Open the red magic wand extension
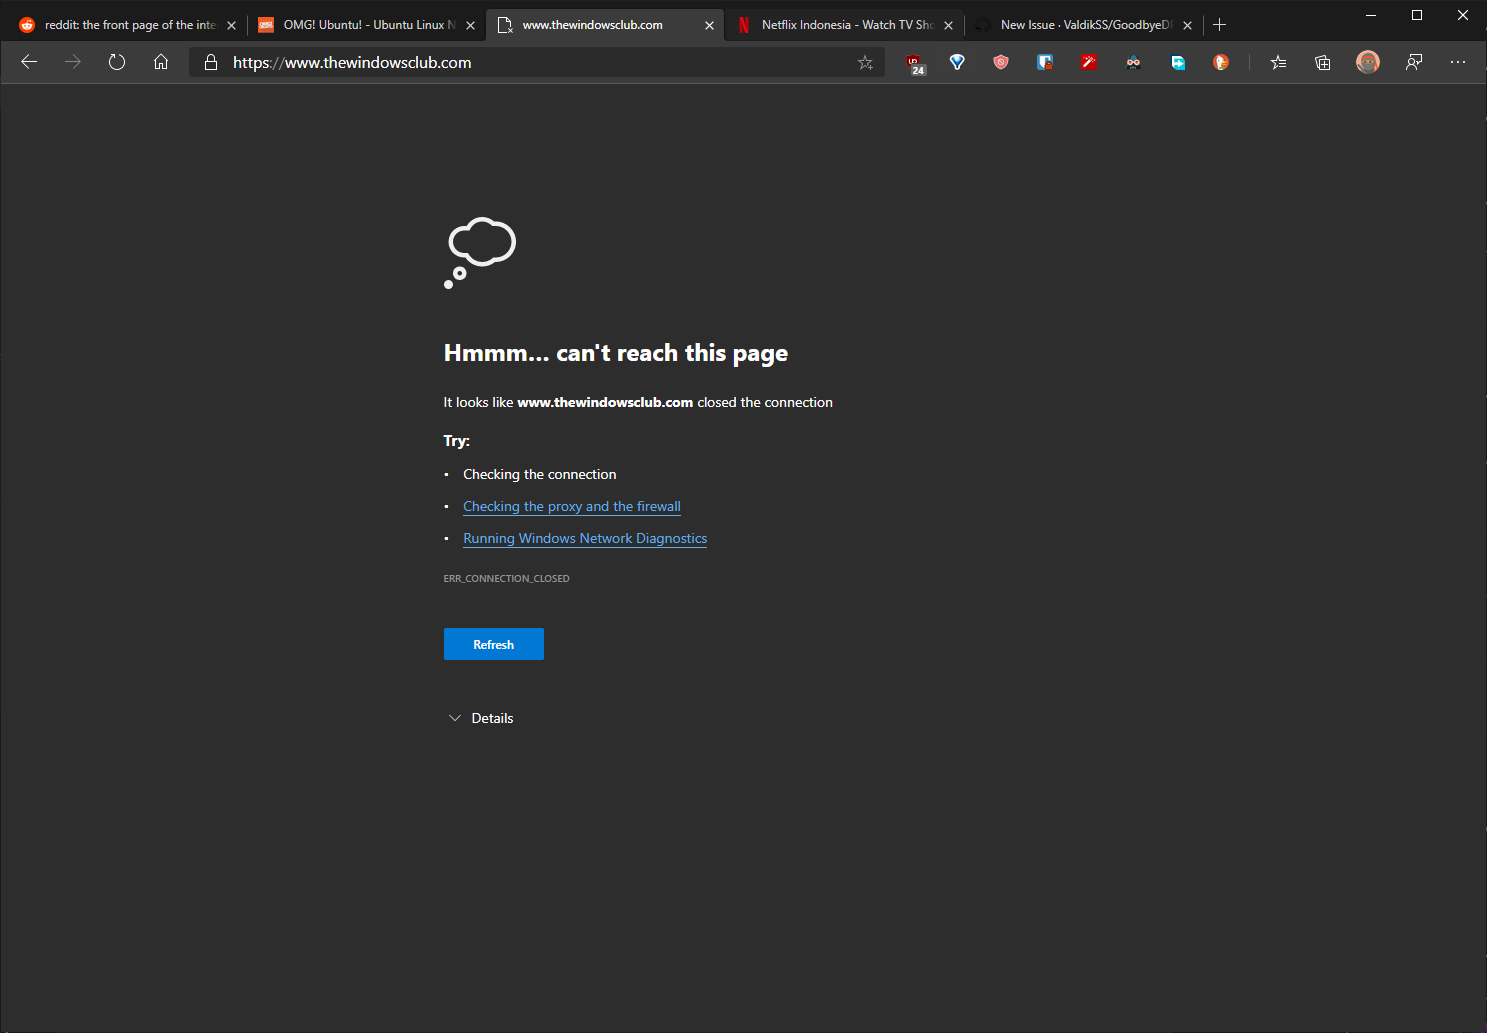 1089,62
